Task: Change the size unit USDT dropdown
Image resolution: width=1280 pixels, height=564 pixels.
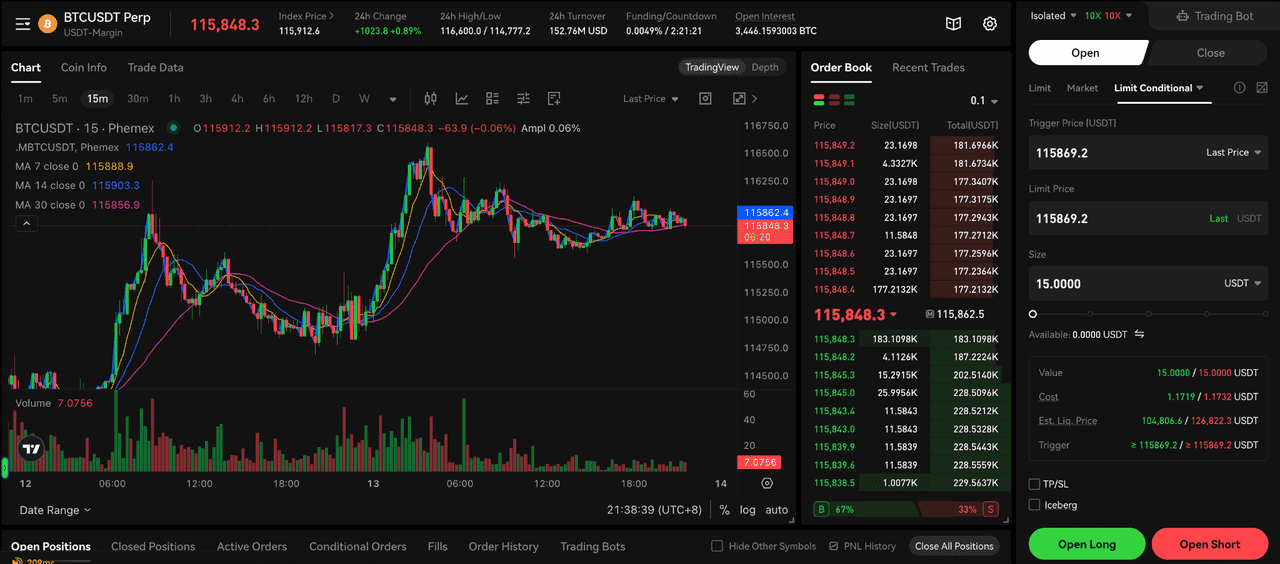Action: point(1243,283)
